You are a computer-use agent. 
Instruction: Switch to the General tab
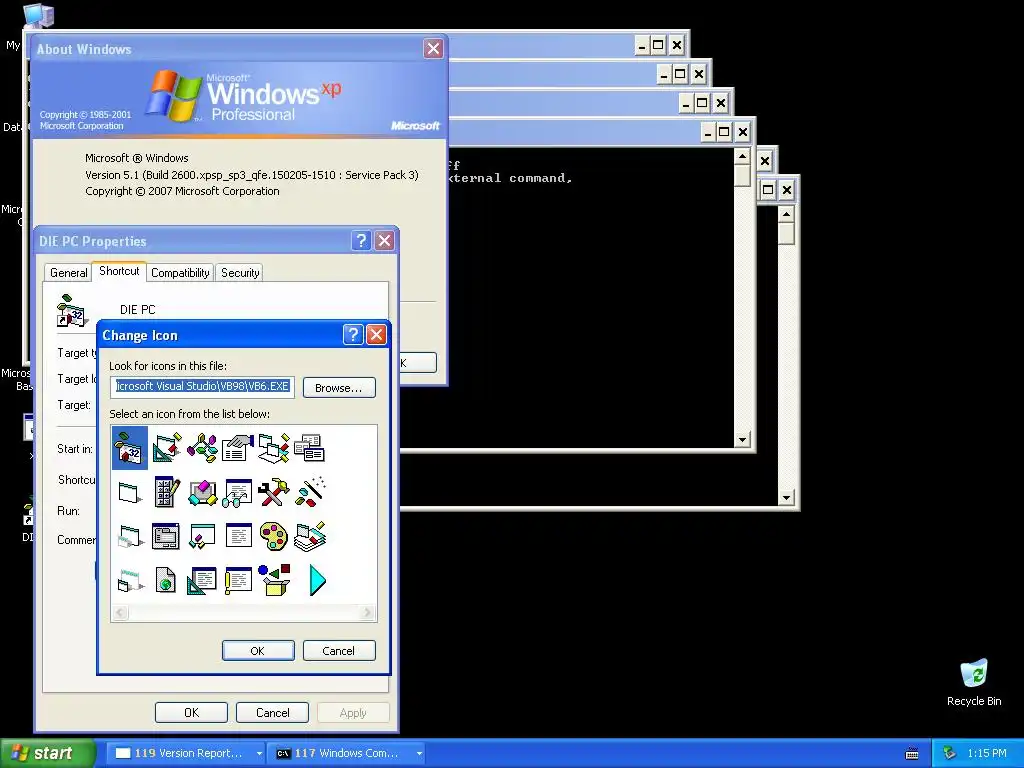(x=69, y=272)
